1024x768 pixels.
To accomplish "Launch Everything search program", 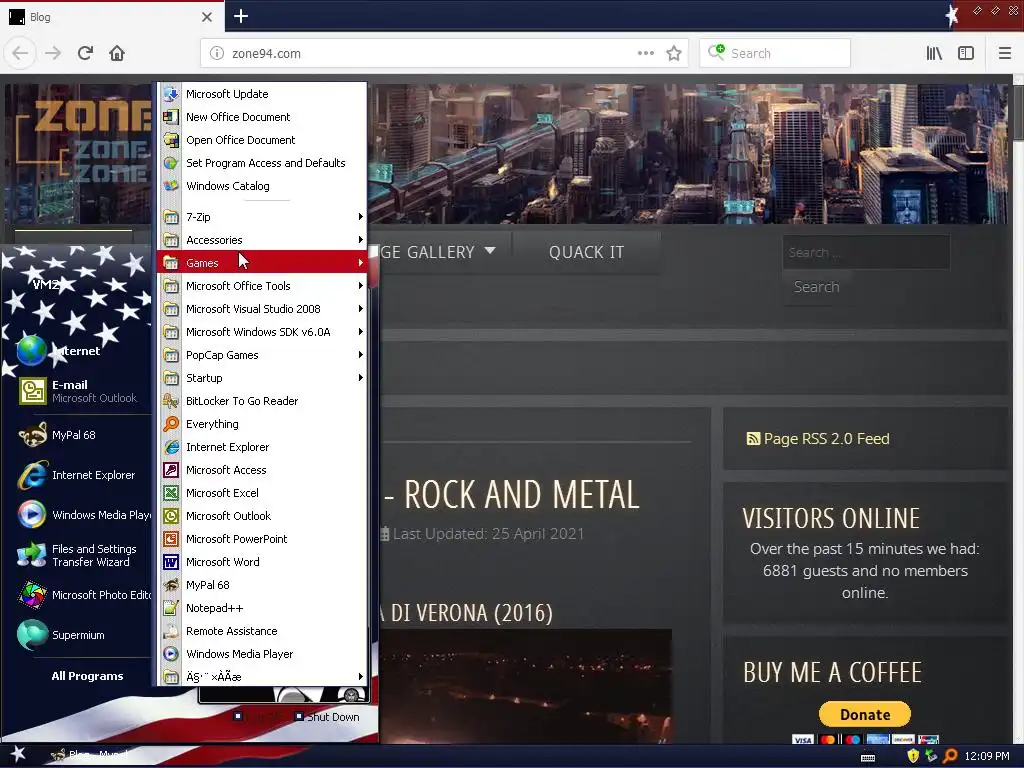I will pos(261,424).
